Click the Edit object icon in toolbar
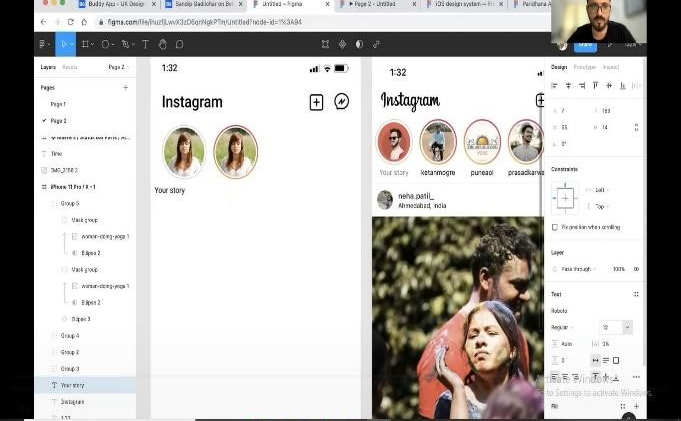Screen dimensions: 681x421 coord(325,44)
